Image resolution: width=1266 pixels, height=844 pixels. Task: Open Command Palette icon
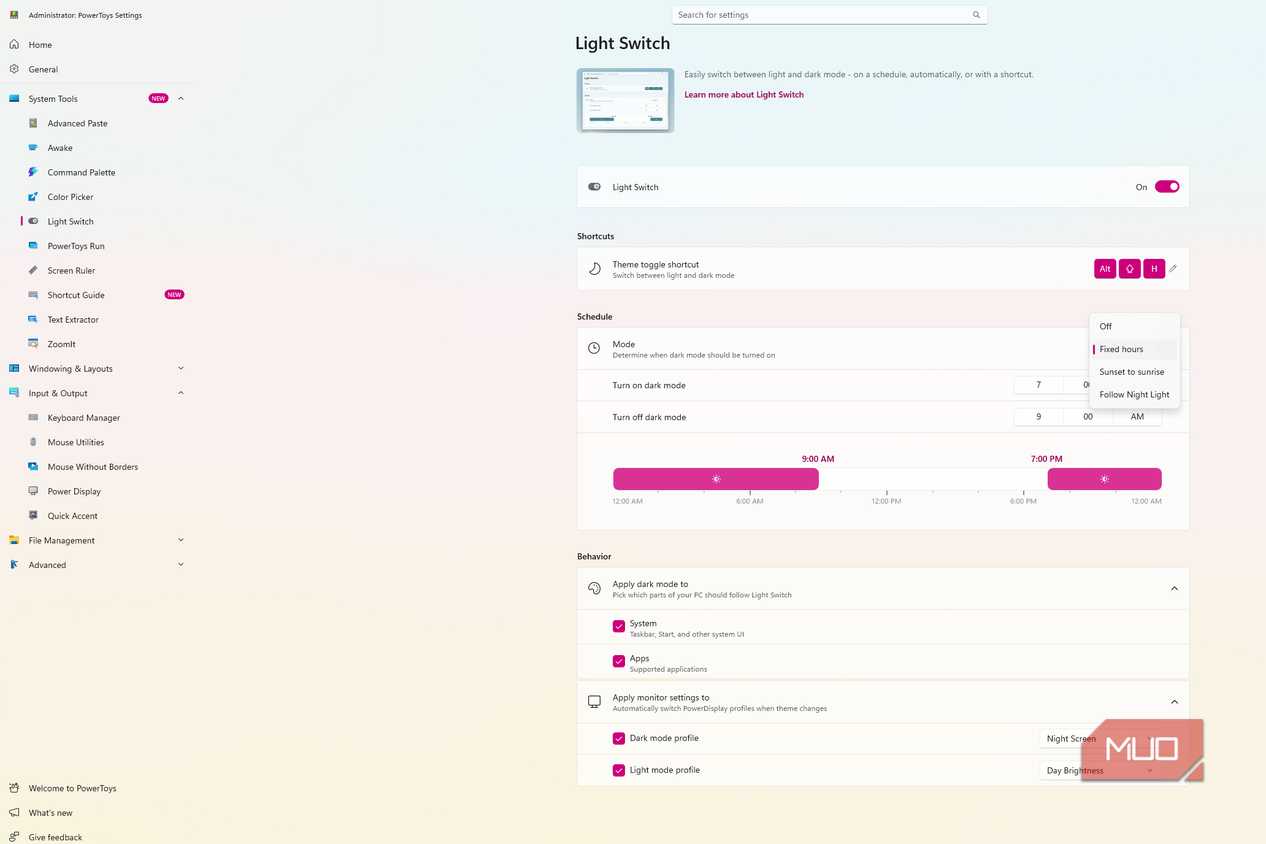coord(33,172)
